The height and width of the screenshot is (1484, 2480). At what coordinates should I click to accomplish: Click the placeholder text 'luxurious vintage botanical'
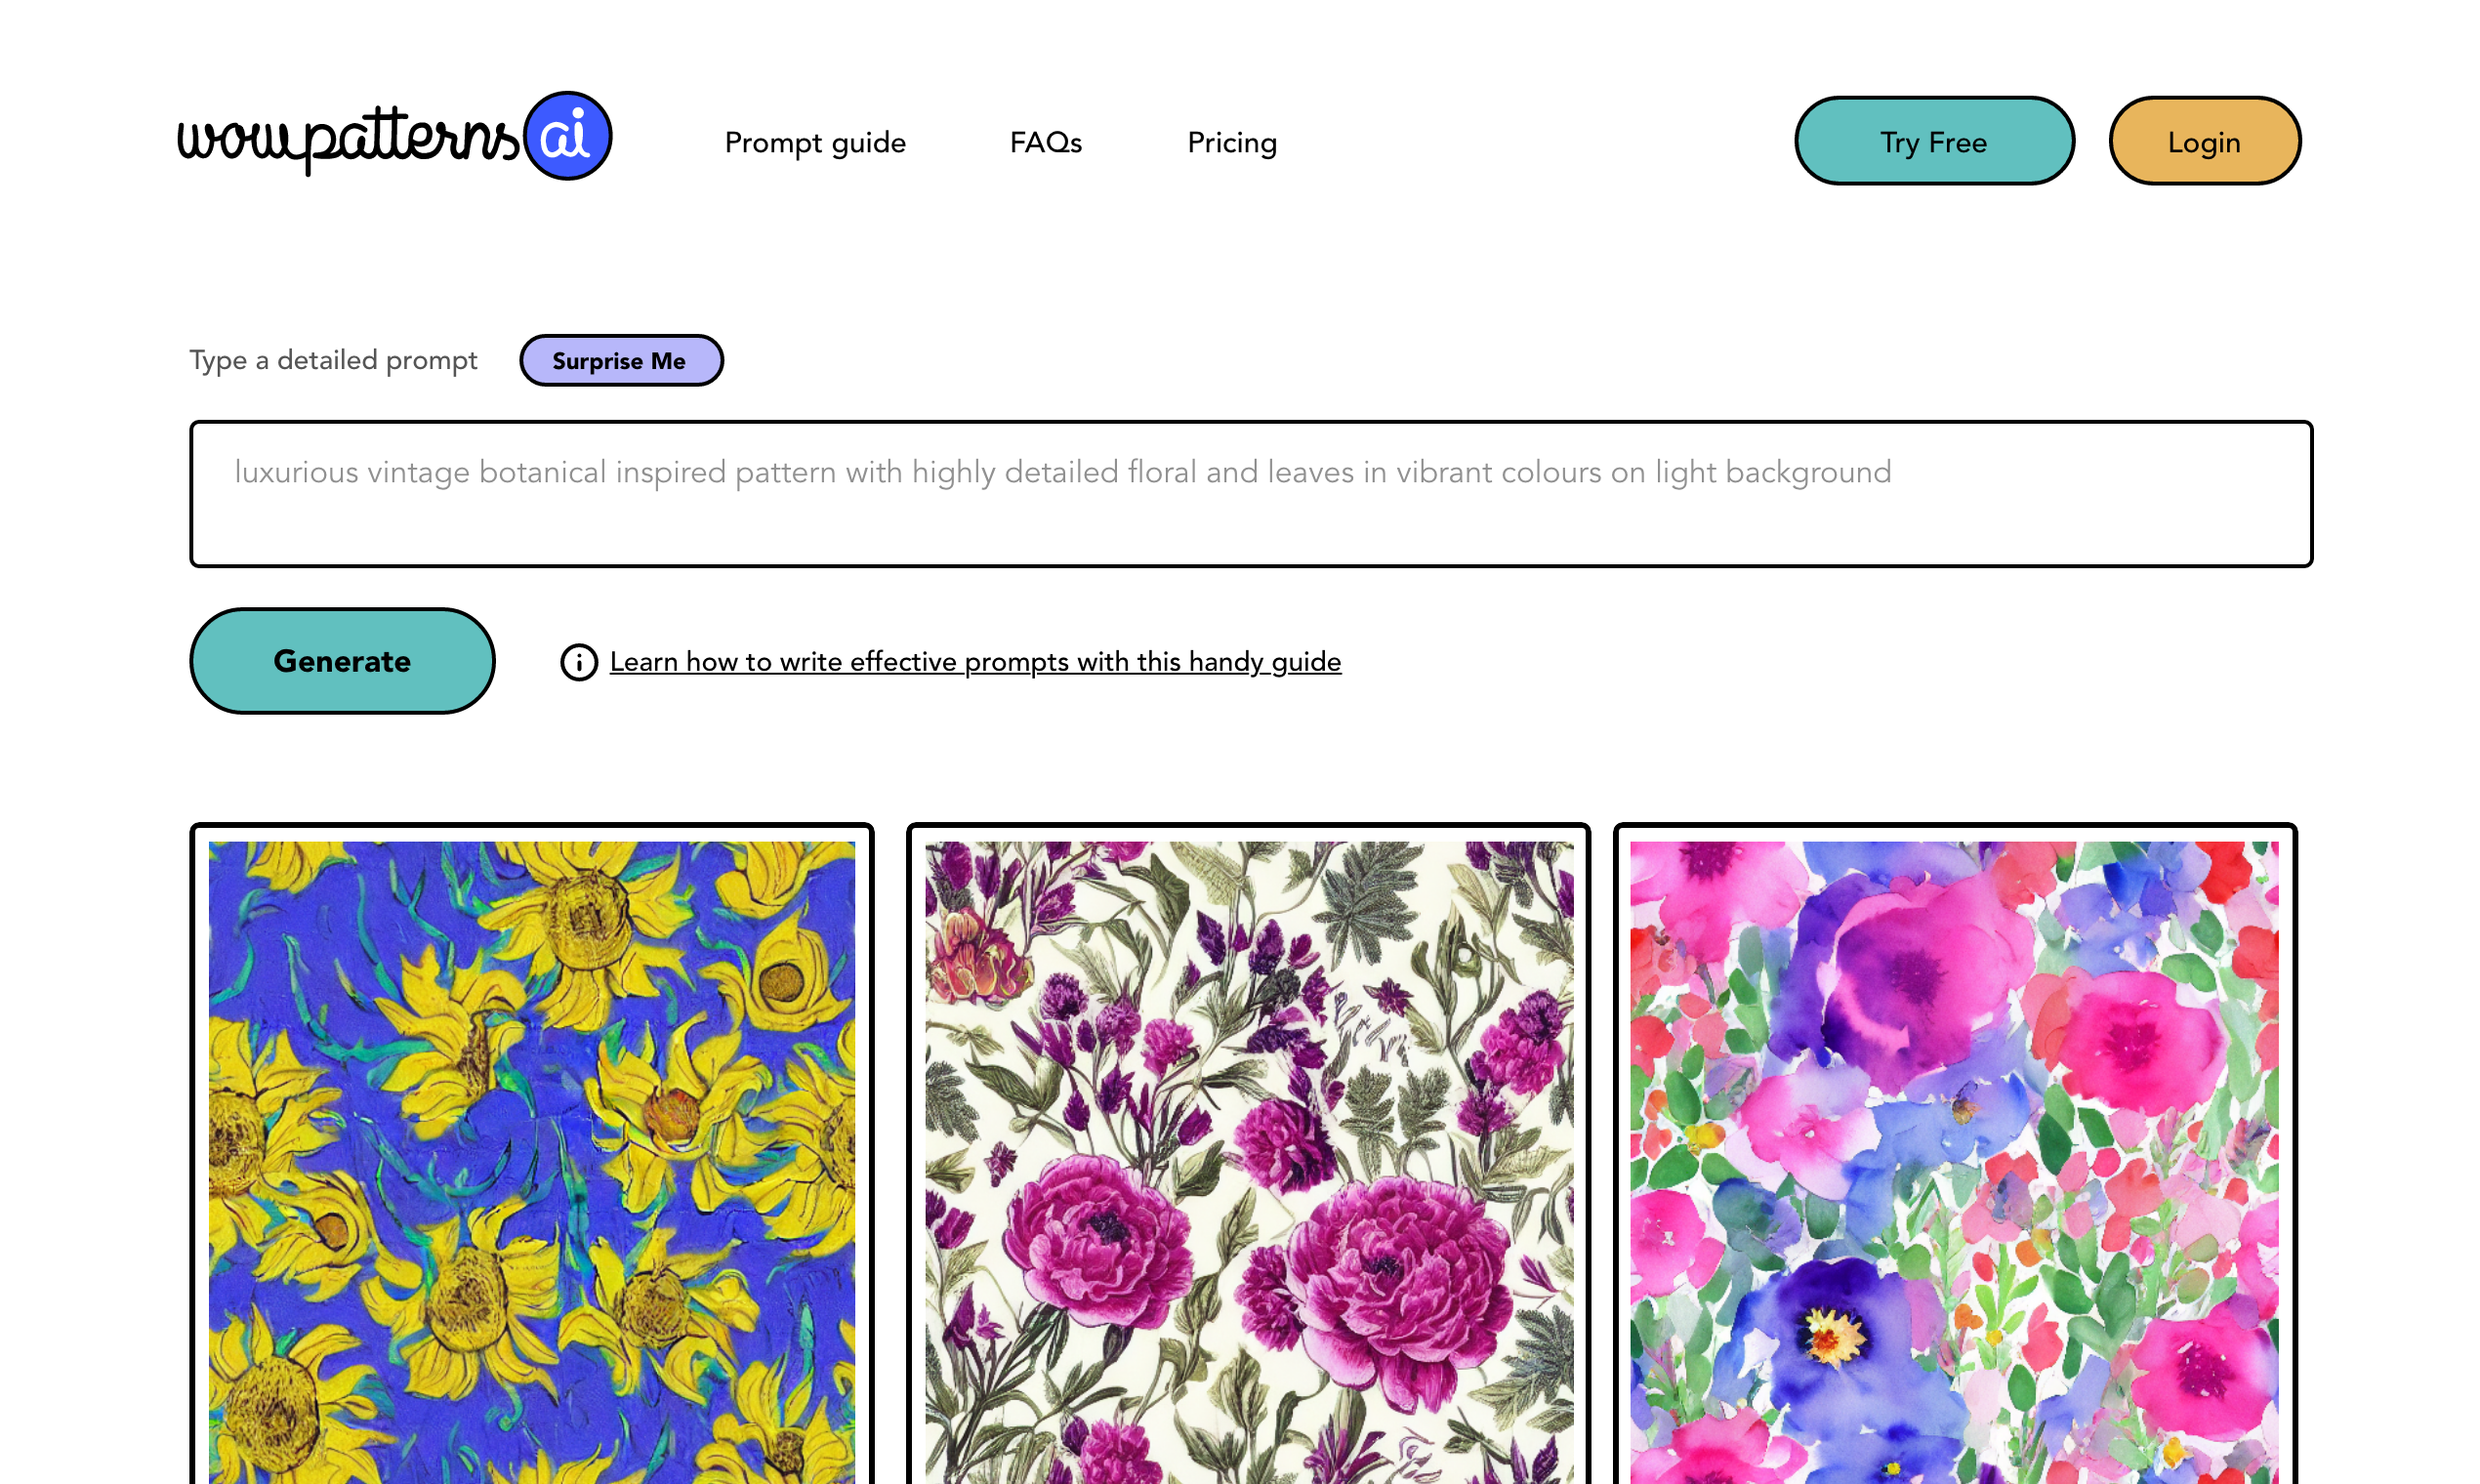420,472
